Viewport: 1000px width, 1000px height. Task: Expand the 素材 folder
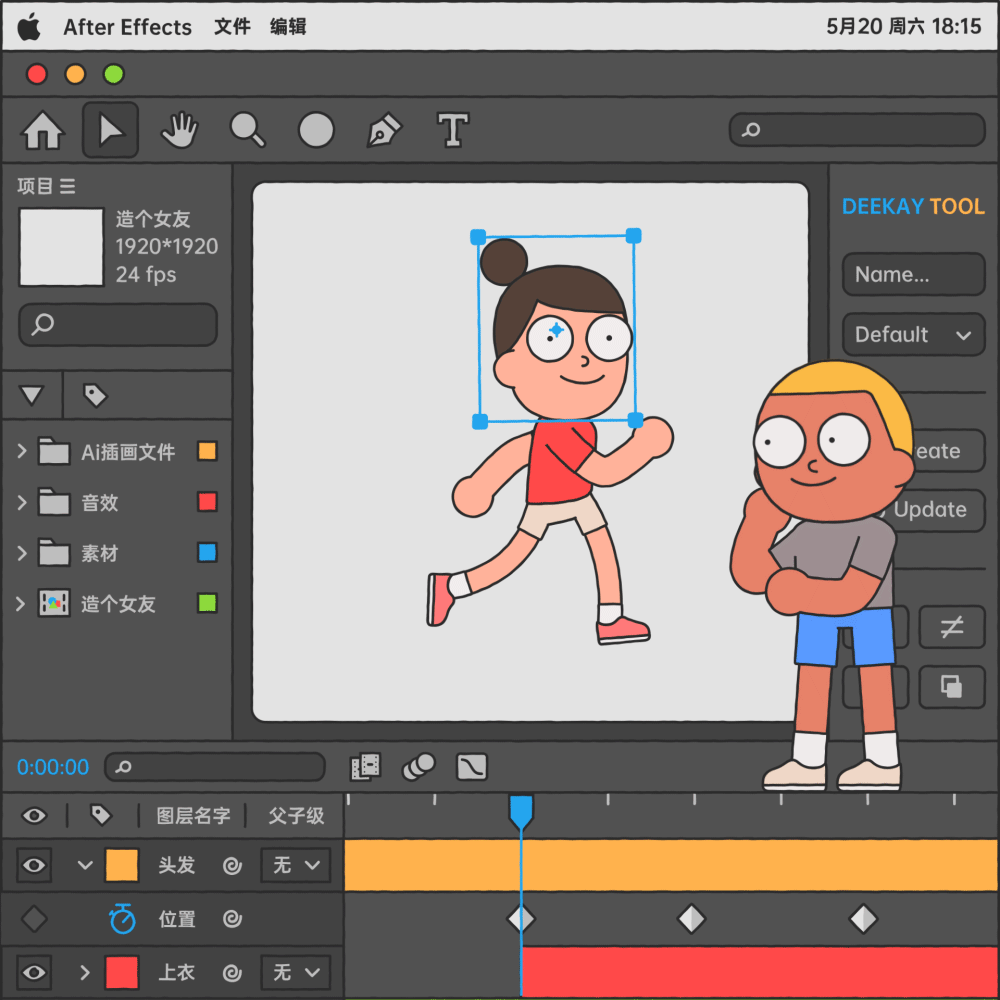pos(22,552)
